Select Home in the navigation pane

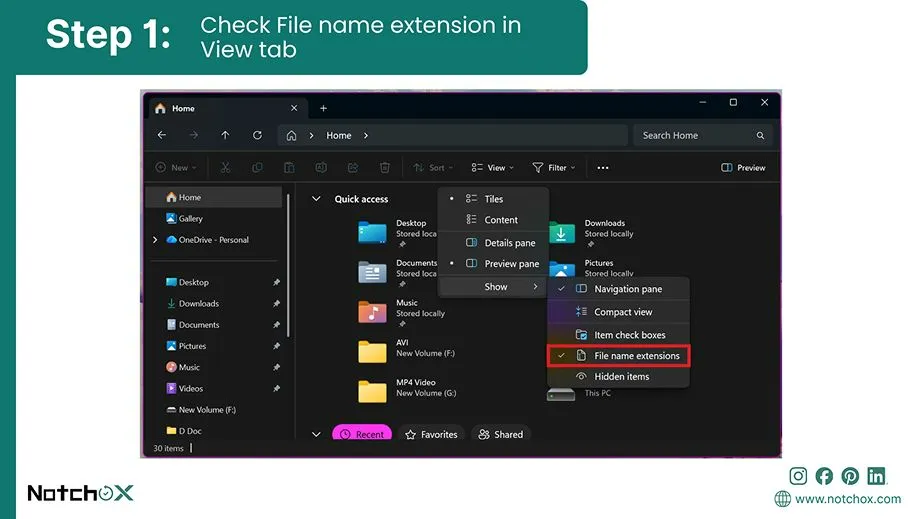coord(213,197)
